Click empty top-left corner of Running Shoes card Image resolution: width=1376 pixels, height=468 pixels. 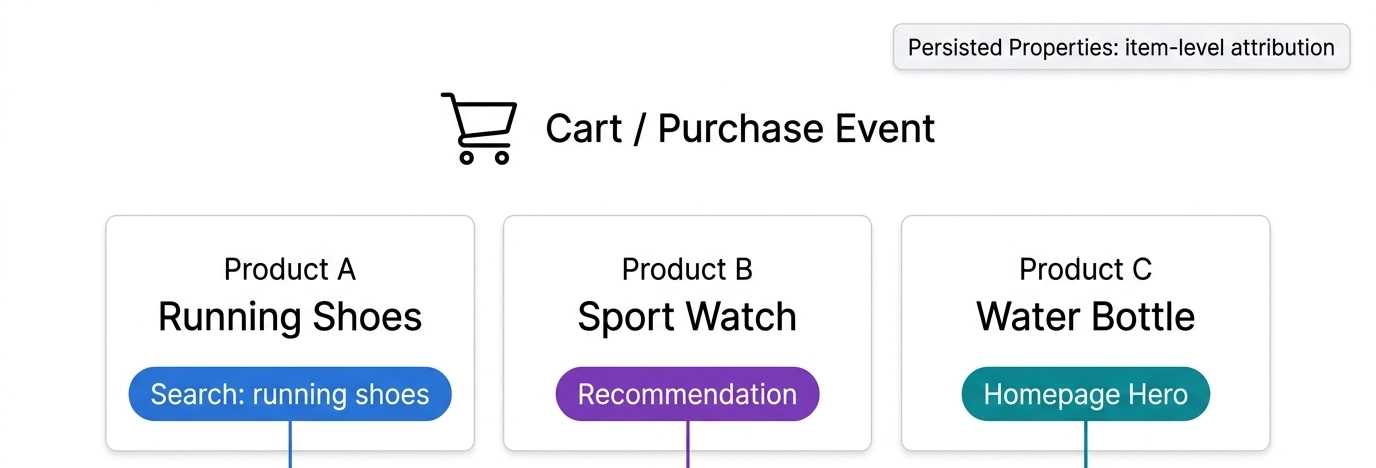pos(130,236)
